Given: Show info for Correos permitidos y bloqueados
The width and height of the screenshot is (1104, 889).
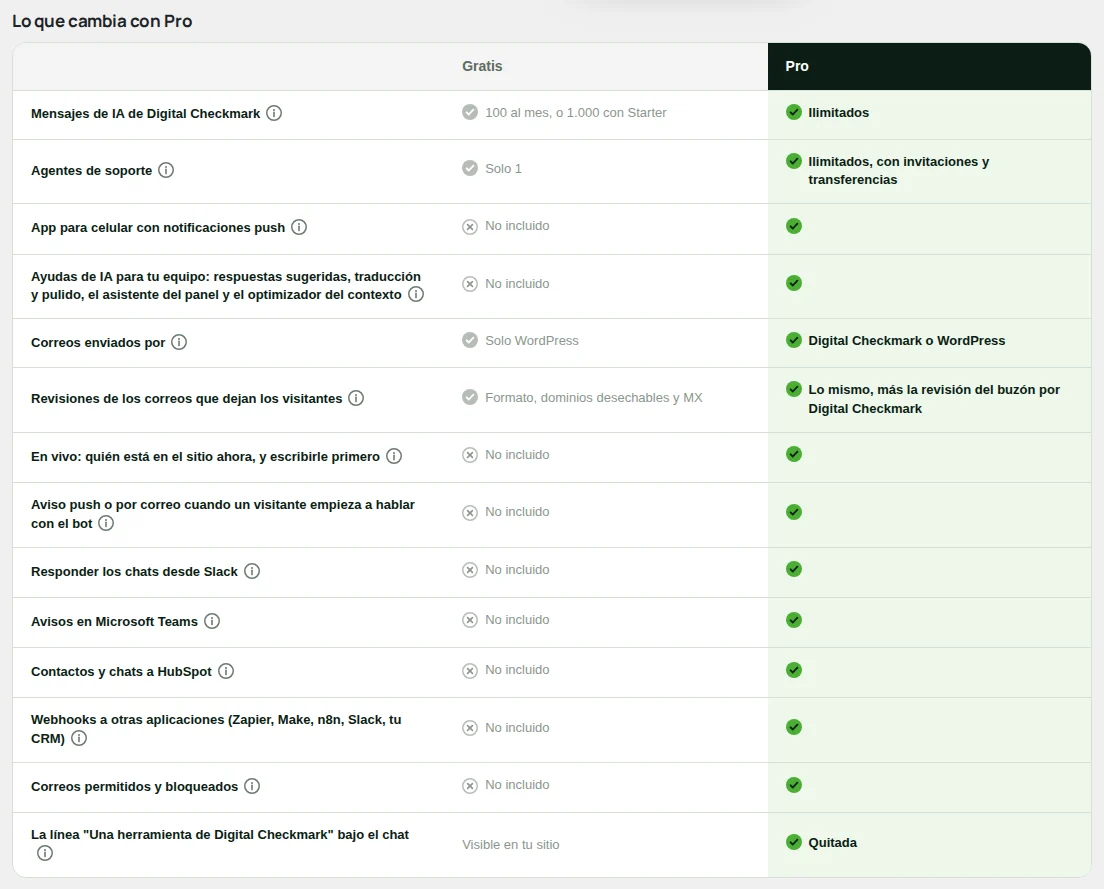Looking at the screenshot, I should [252, 786].
